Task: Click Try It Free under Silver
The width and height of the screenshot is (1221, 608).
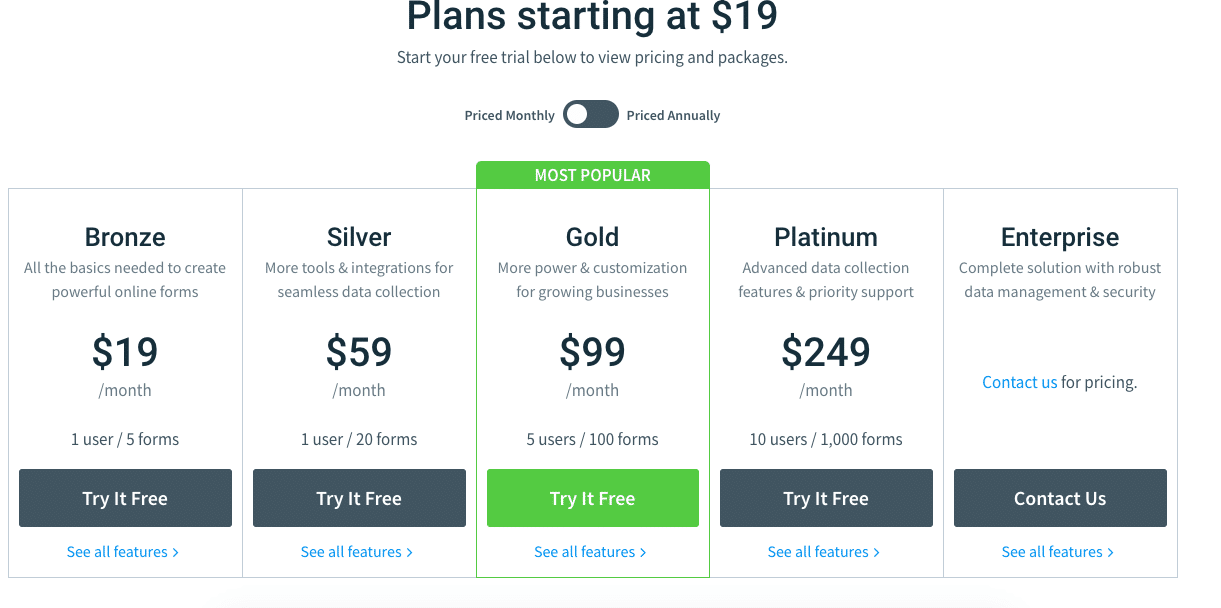Action: pos(359,498)
